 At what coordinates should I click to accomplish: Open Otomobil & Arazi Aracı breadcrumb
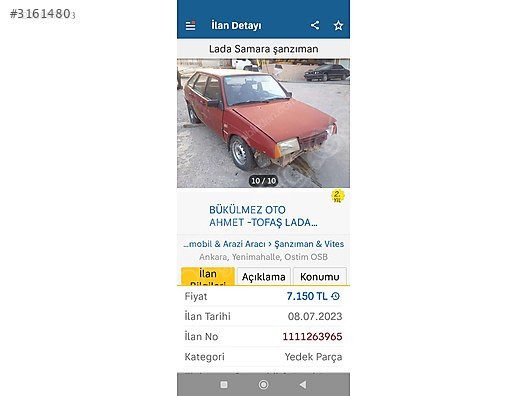(224, 244)
